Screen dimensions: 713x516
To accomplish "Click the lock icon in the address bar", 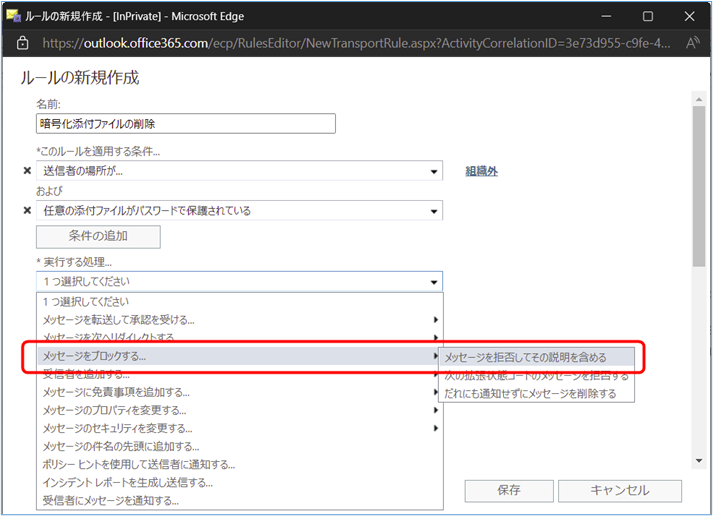I will click(22, 43).
